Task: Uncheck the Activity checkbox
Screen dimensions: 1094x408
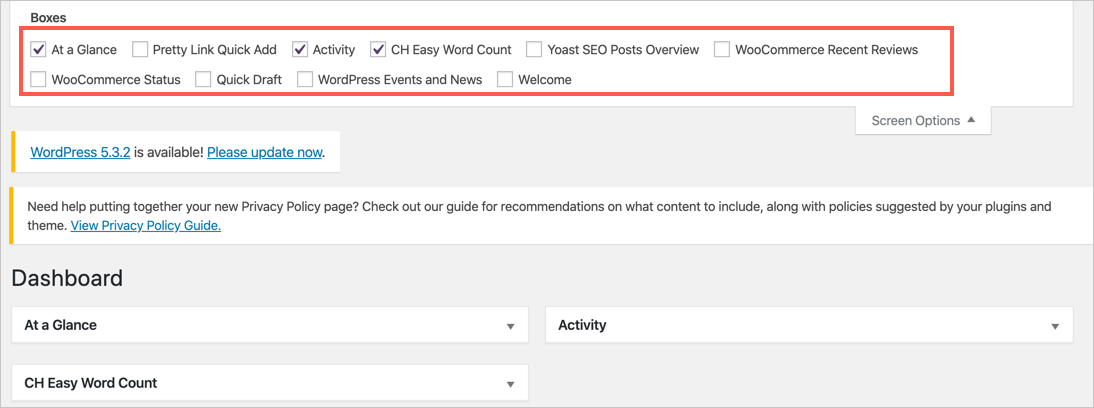Action: click(300, 49)
